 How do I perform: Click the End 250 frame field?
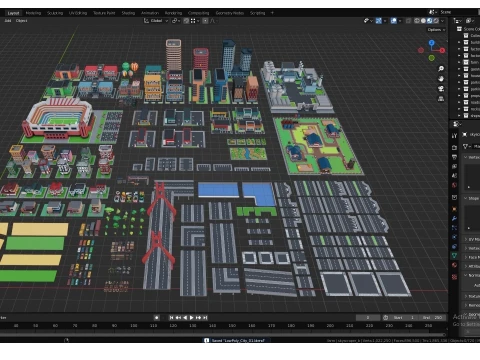coord(432,318)
